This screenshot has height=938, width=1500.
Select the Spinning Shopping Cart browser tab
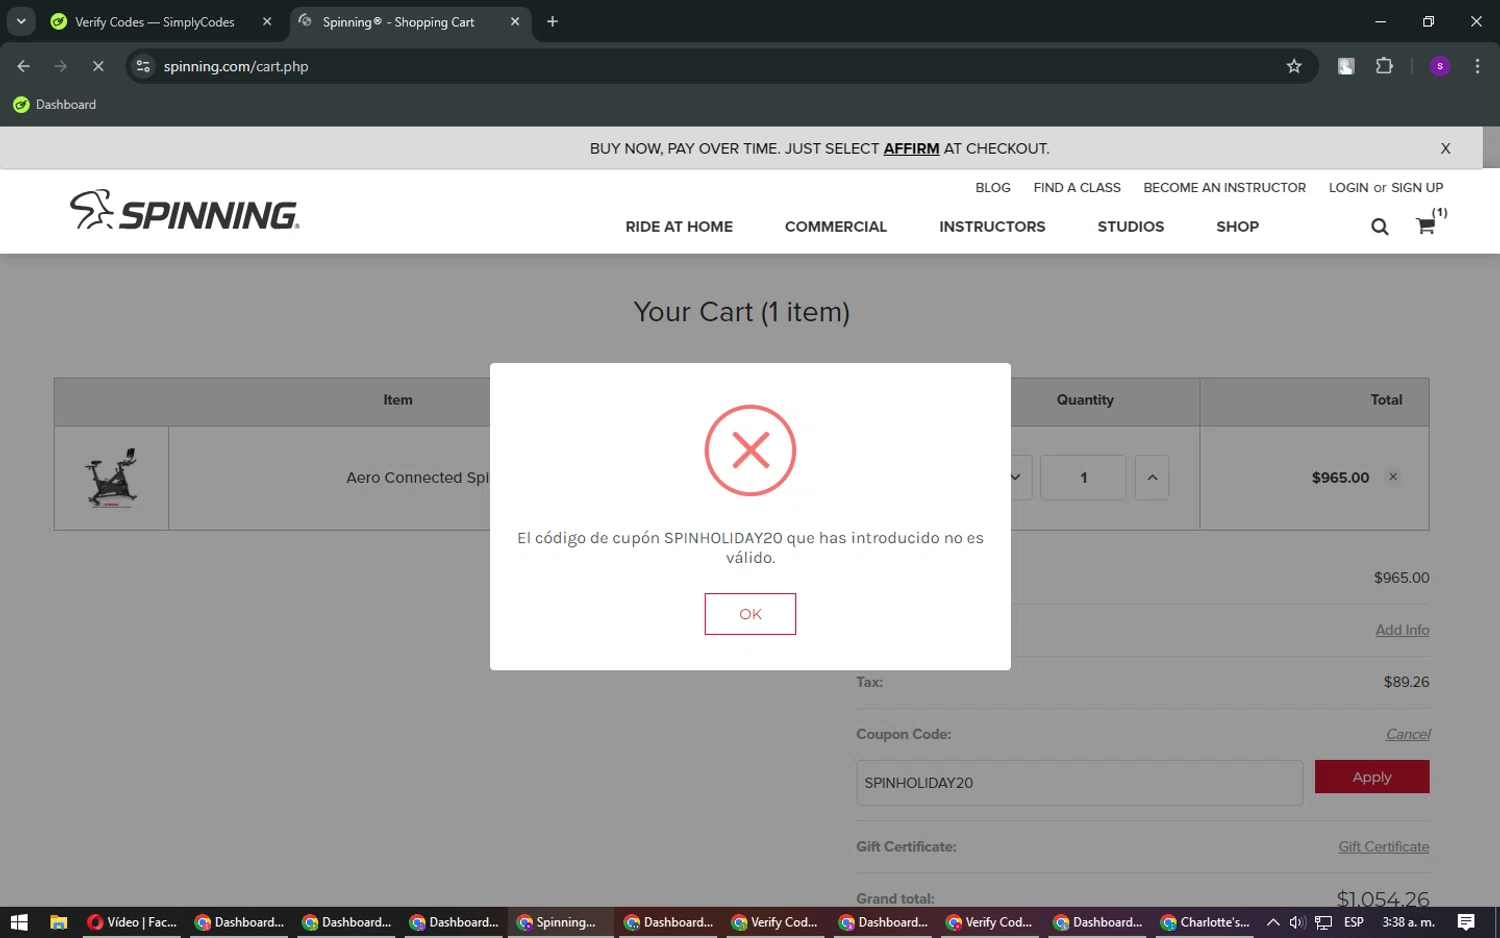click(x=399, y=22)
